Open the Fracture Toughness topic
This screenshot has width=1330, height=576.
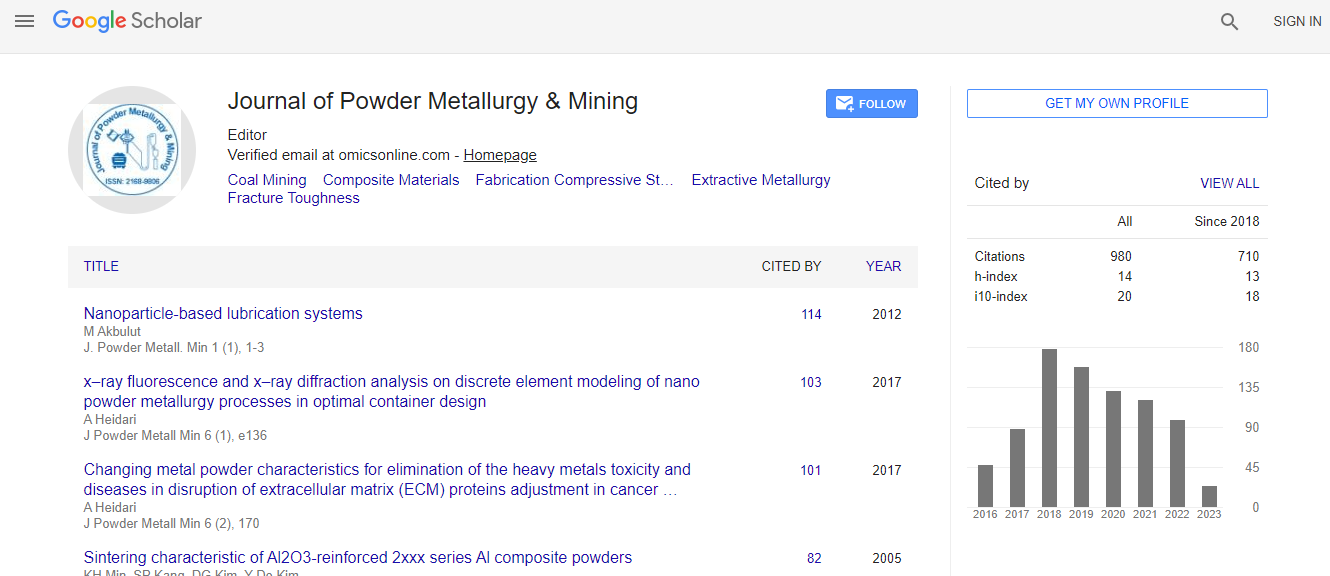click(x=293, y=198)
